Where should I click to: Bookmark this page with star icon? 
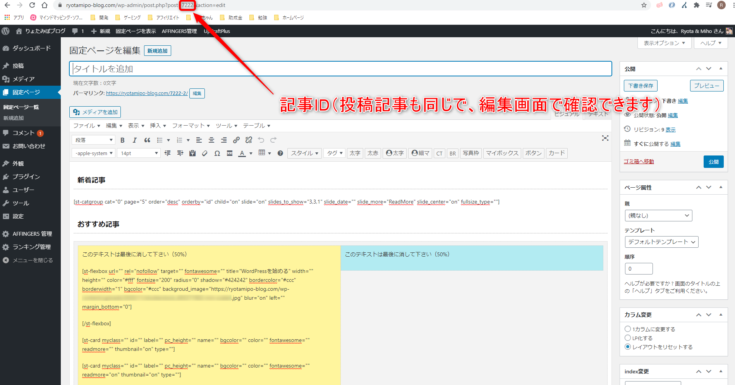coord(644,5)
